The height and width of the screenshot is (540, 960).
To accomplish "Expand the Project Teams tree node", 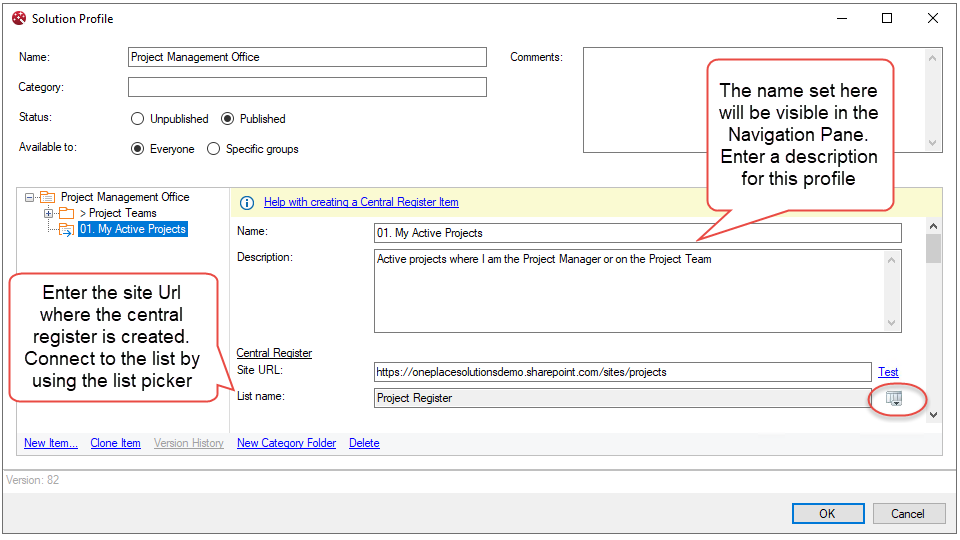I will 48,214.
